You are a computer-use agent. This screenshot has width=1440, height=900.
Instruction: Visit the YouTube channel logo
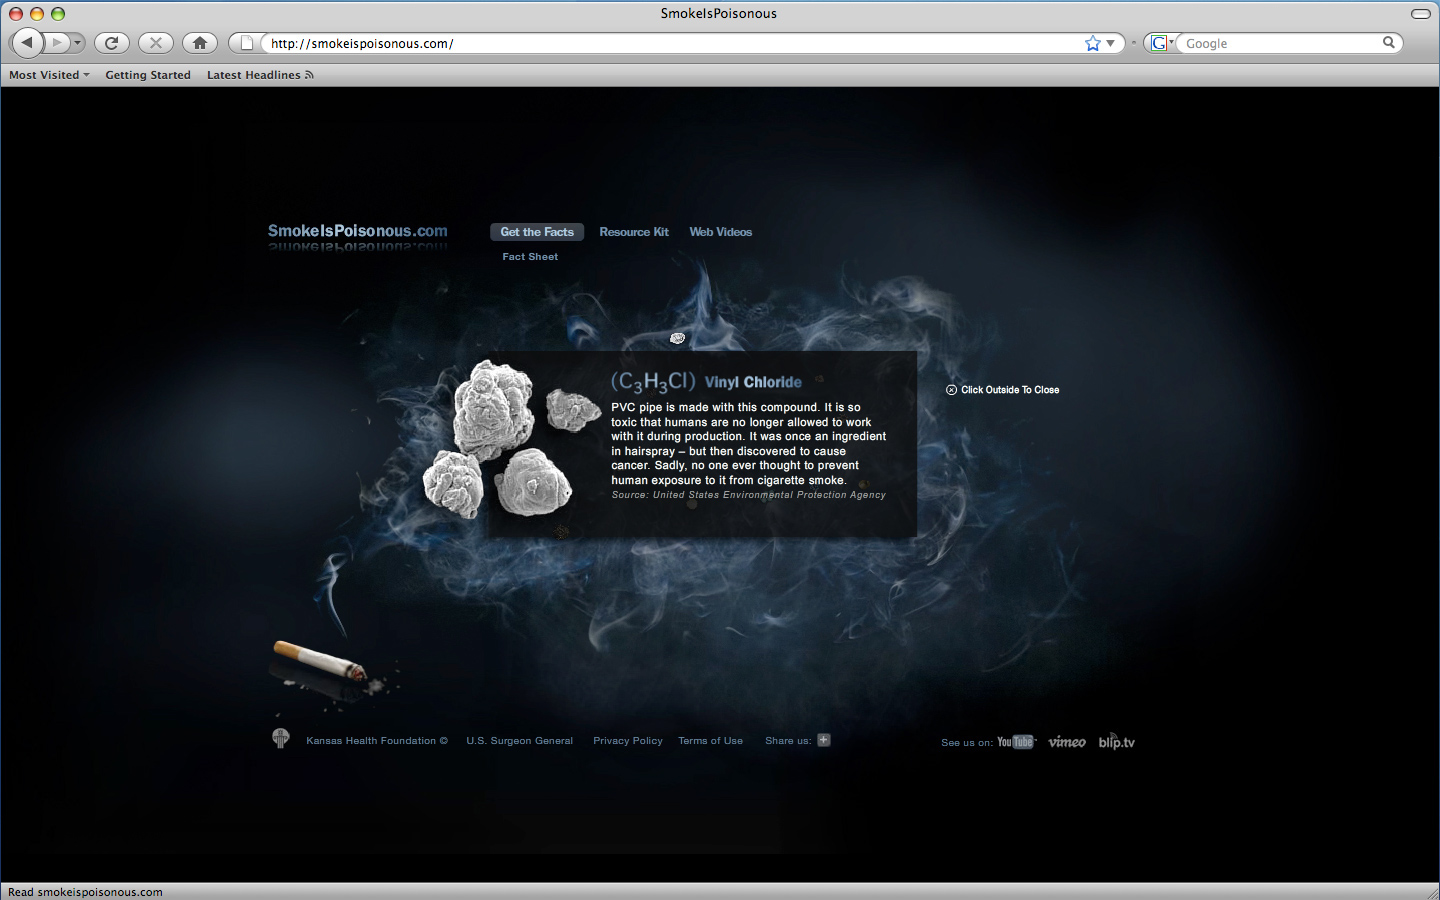pos(1016,742)
